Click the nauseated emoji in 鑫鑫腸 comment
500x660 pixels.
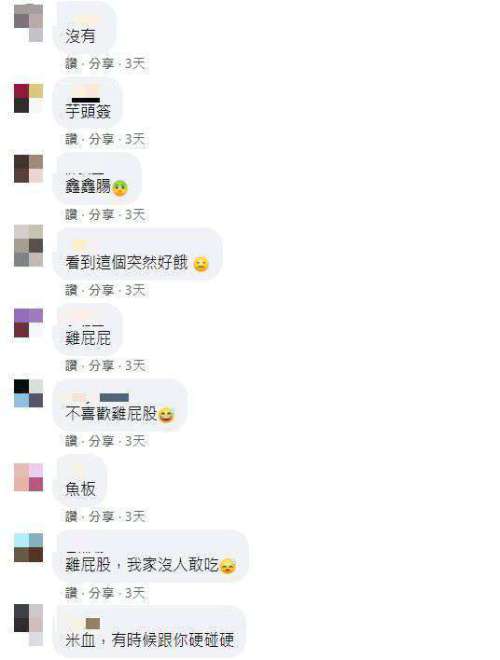tap(120, 188)
